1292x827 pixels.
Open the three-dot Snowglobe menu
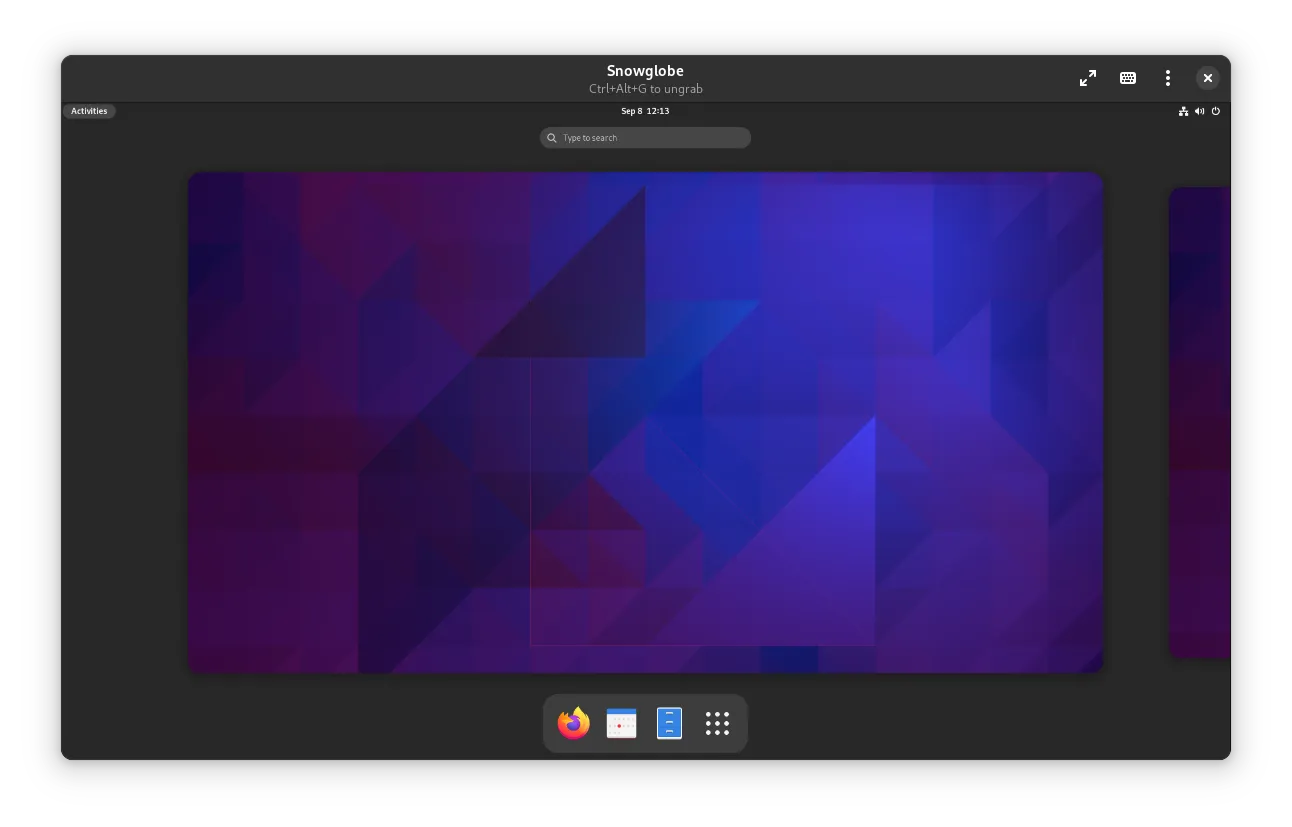click(1167, 78)
